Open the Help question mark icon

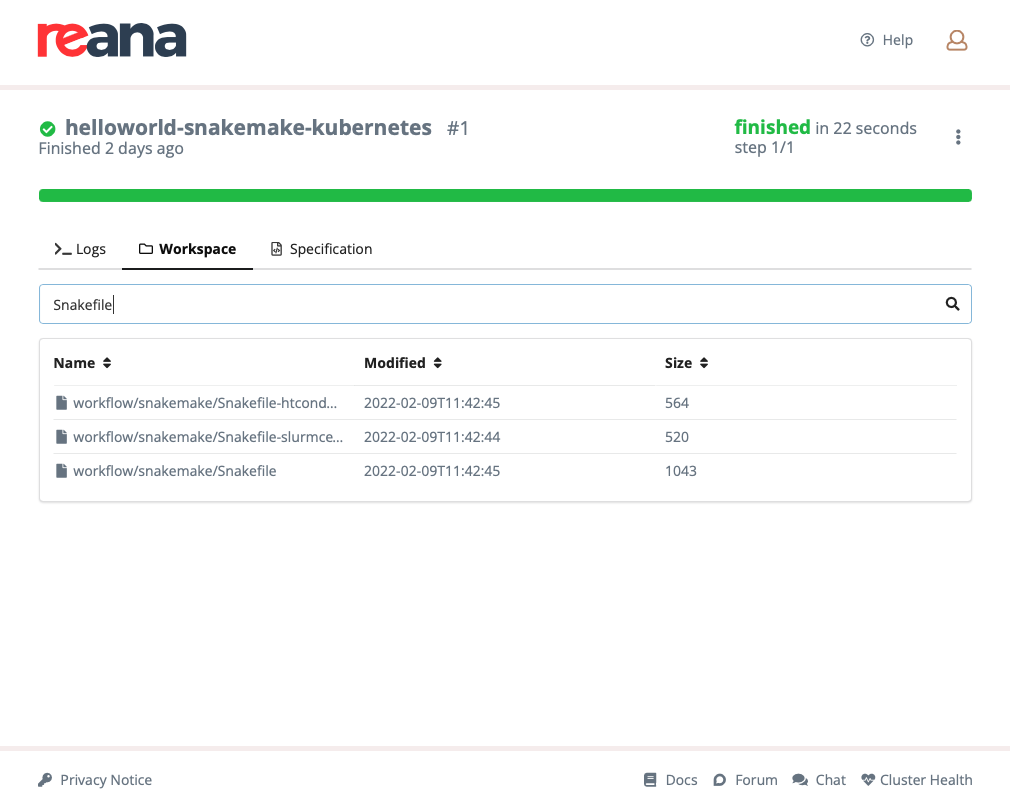pyautogui.click(x=865, y=40)
